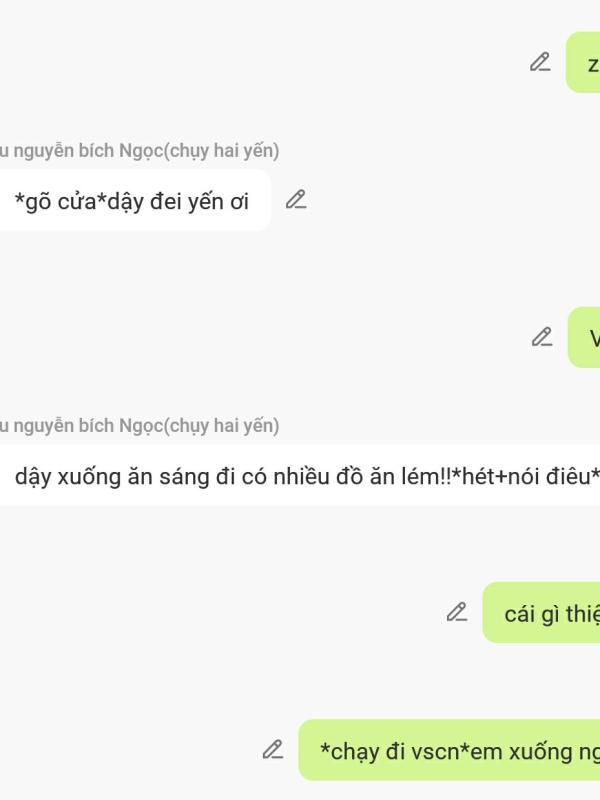Click "(chụy hai yến)" in the first sender label
This screenshot has height=800, width=600.
pyautogui.click(x=221, y=151)
